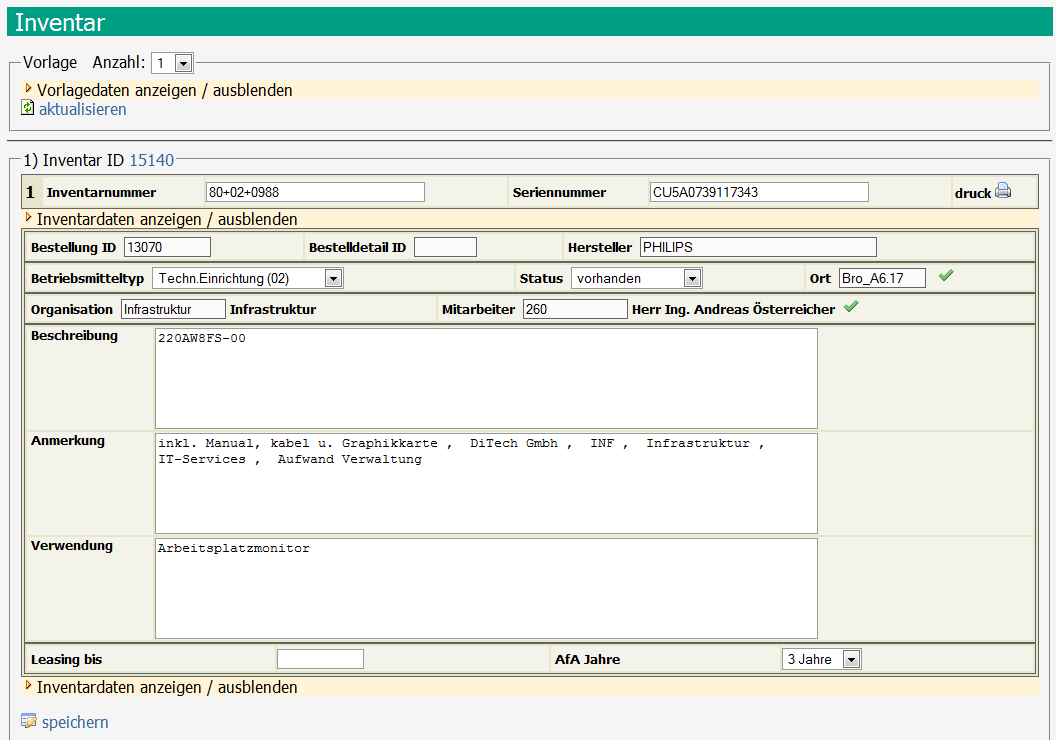The width and height of the screenshot is (1056, 740).
Task: Click green checkmark next to Ort field
Action: point(946,276)
